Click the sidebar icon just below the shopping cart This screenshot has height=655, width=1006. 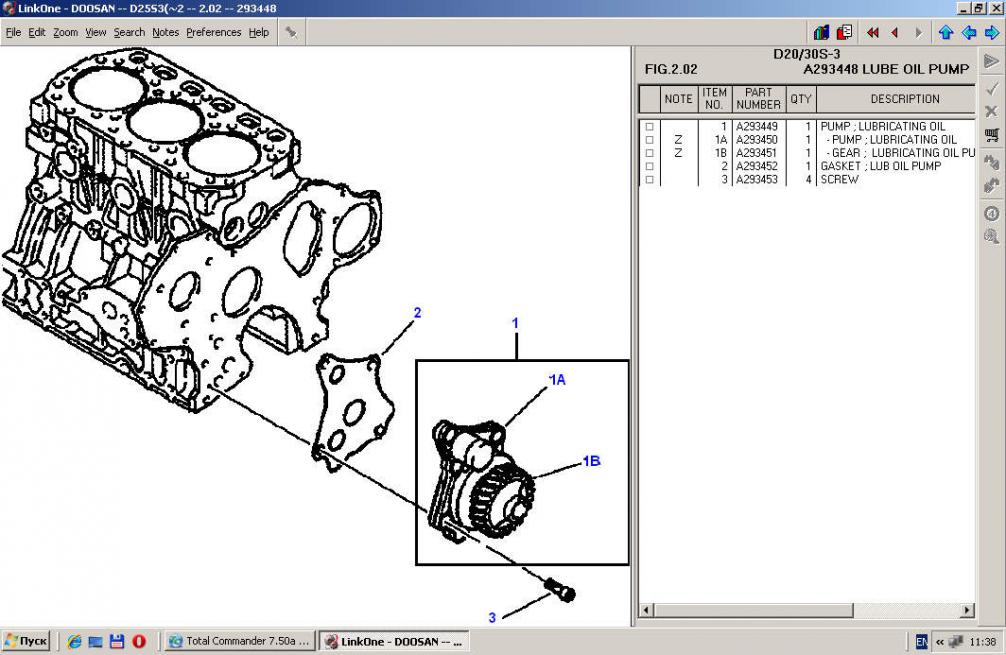click(x=991, y=162)
